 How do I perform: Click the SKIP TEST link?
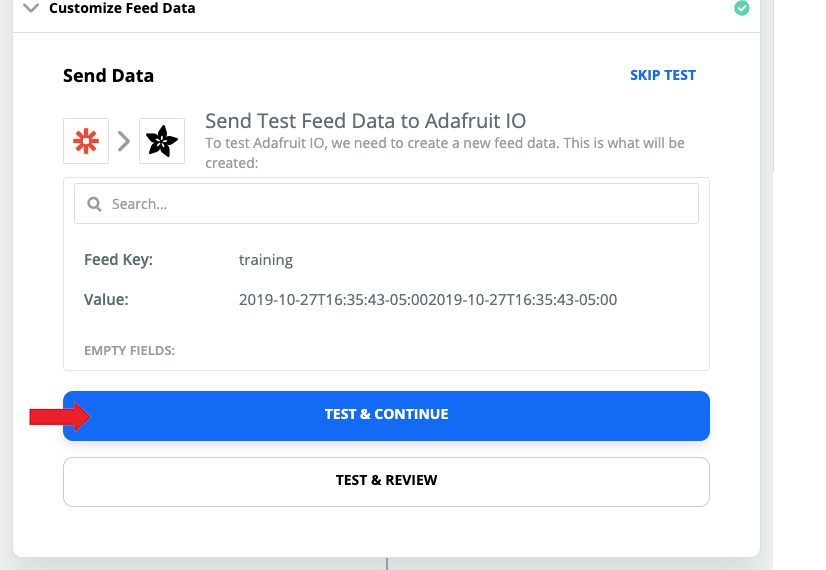[662, 75]
